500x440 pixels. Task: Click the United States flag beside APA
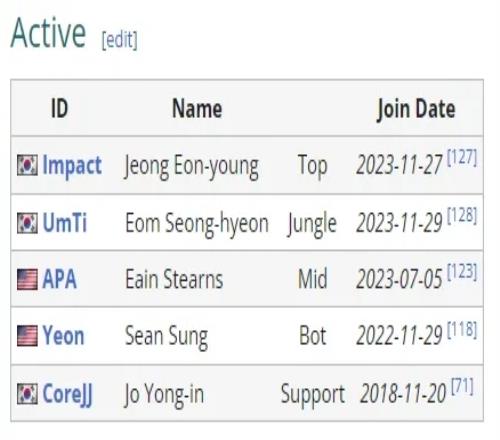27,279
